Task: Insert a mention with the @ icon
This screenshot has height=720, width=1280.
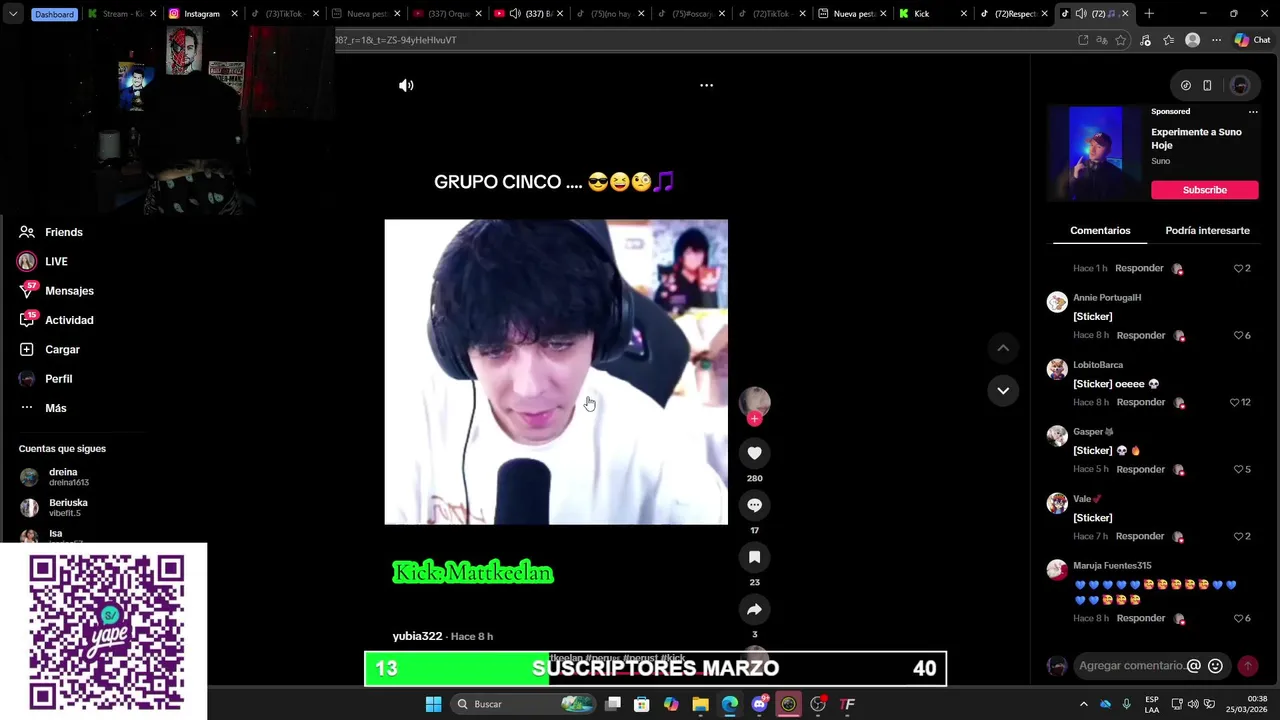Action: click(x=1193, y=666)
